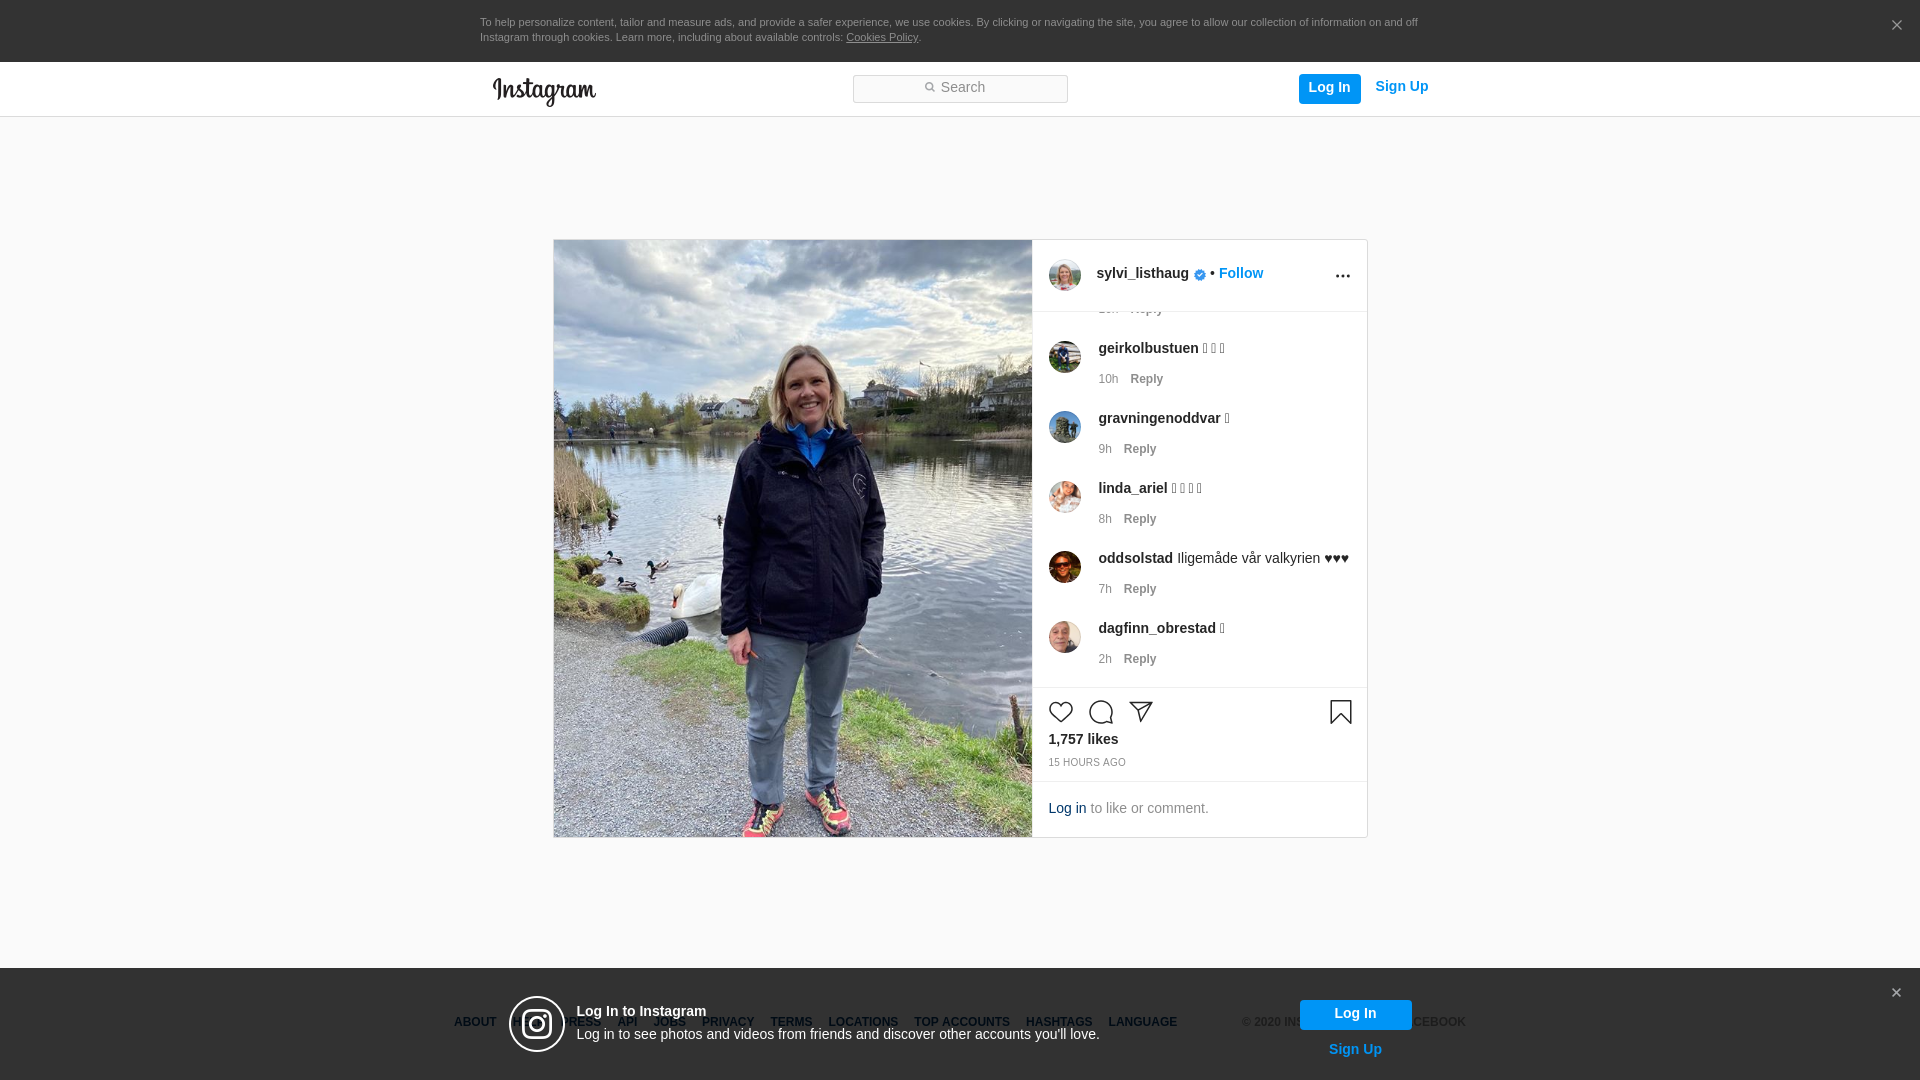
Task: Click the bottom bar Sign Up link
Action: [1355, 1049]
